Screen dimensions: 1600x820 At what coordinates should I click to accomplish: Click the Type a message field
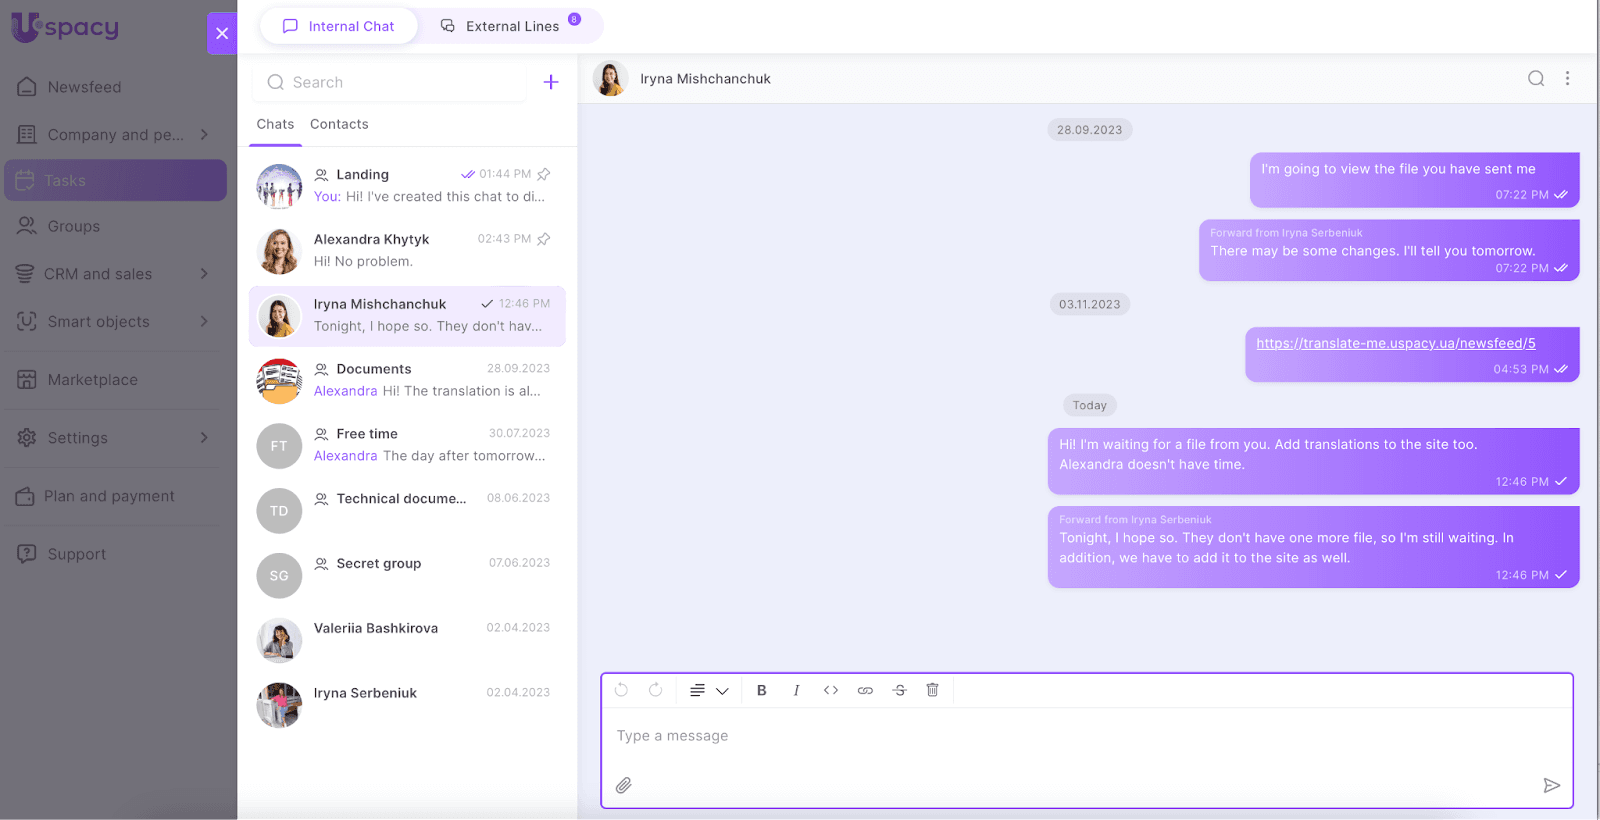pyautogui.click(x=1085, y=736)
